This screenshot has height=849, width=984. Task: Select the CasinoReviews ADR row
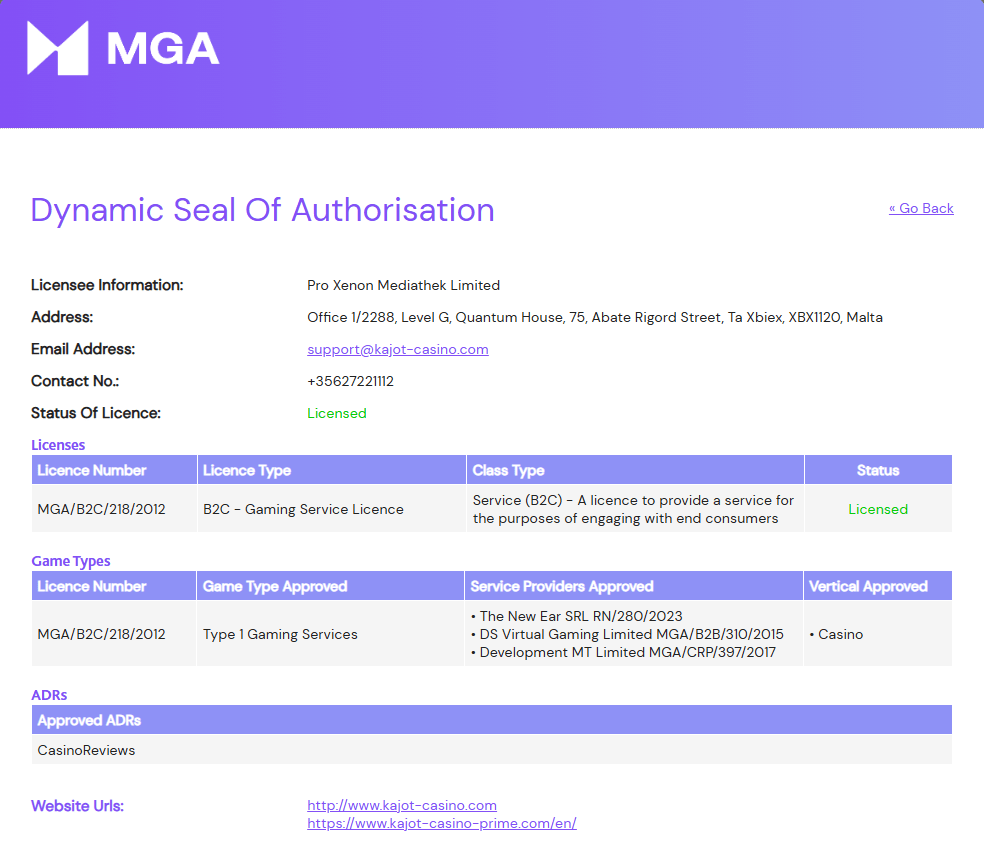492,750
